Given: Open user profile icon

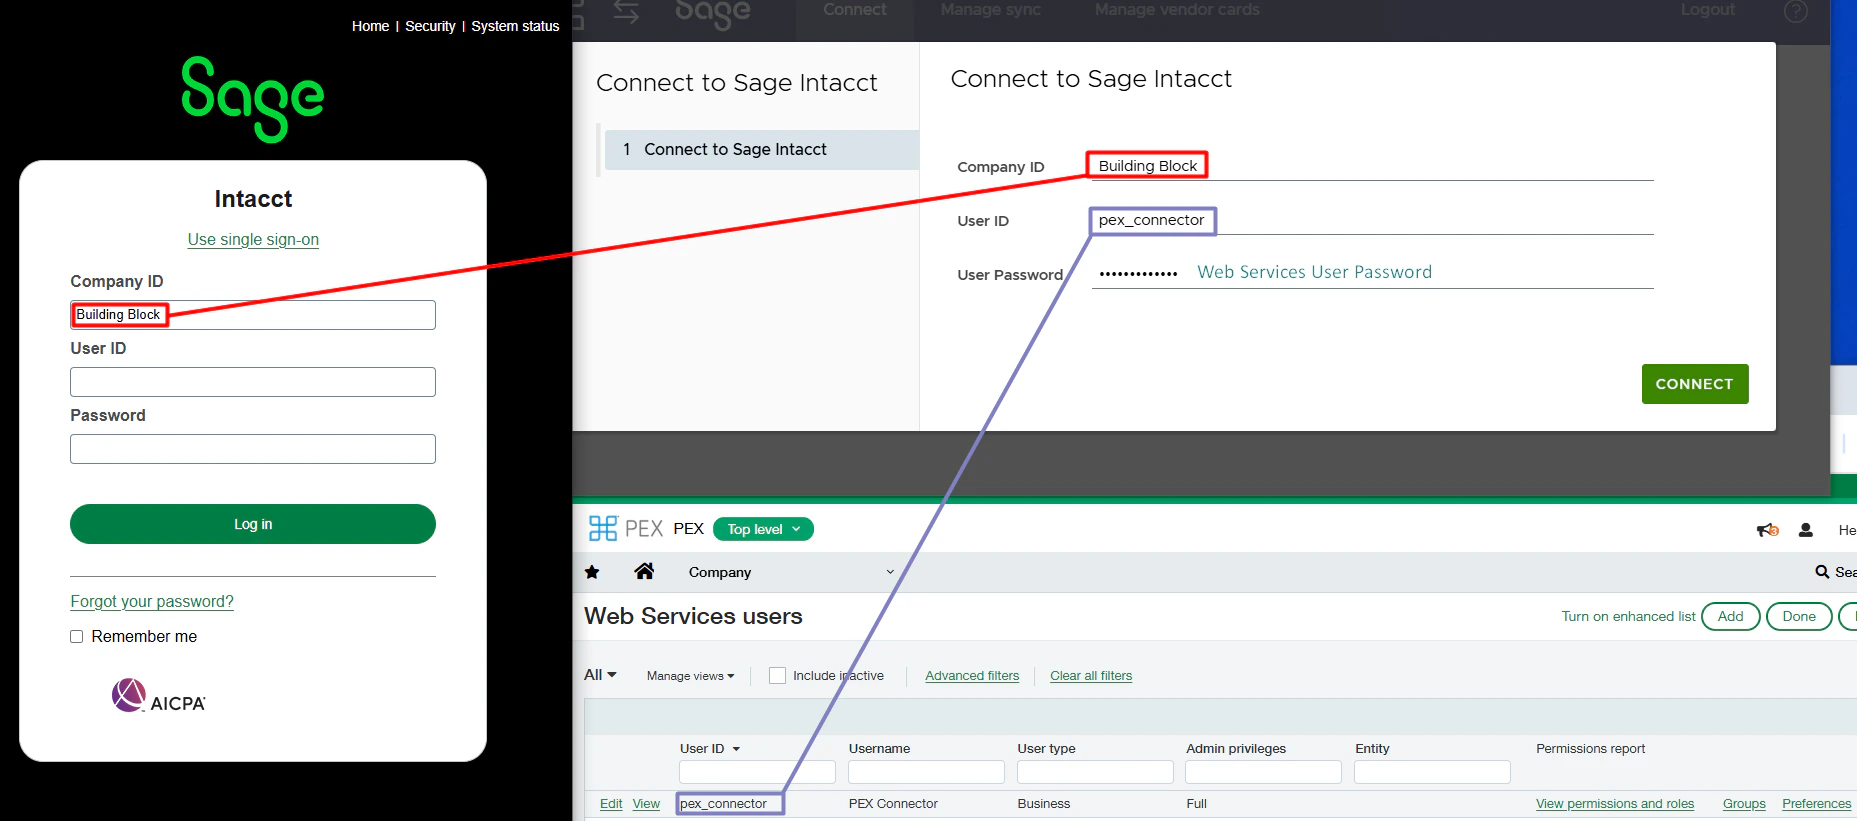Looking at the screenshot, I should [x=1806, y=530].
